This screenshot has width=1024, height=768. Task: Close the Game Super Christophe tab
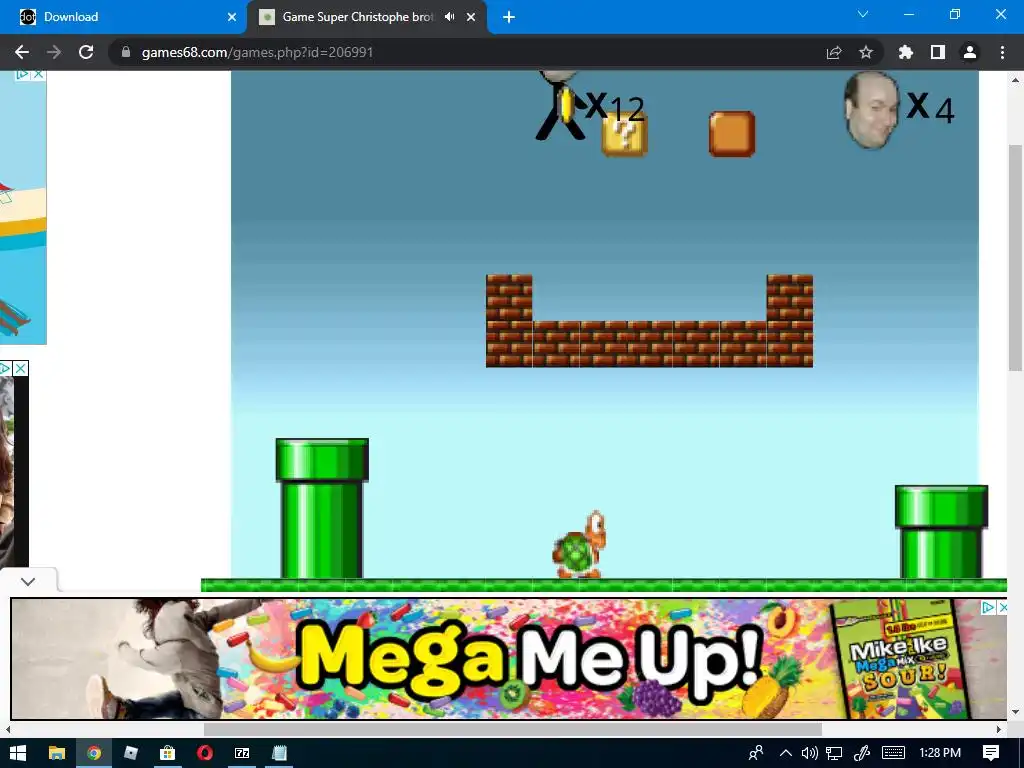[x=471, y=17]
